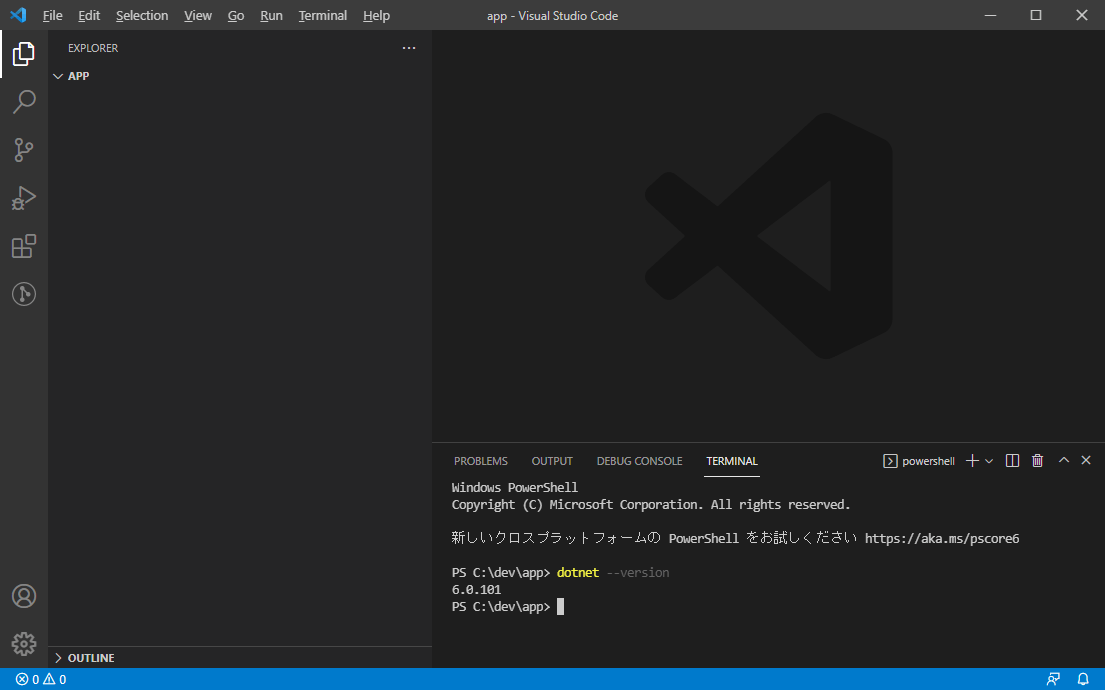
Task: Open the Manage gear icon
Action: (24, 643)
